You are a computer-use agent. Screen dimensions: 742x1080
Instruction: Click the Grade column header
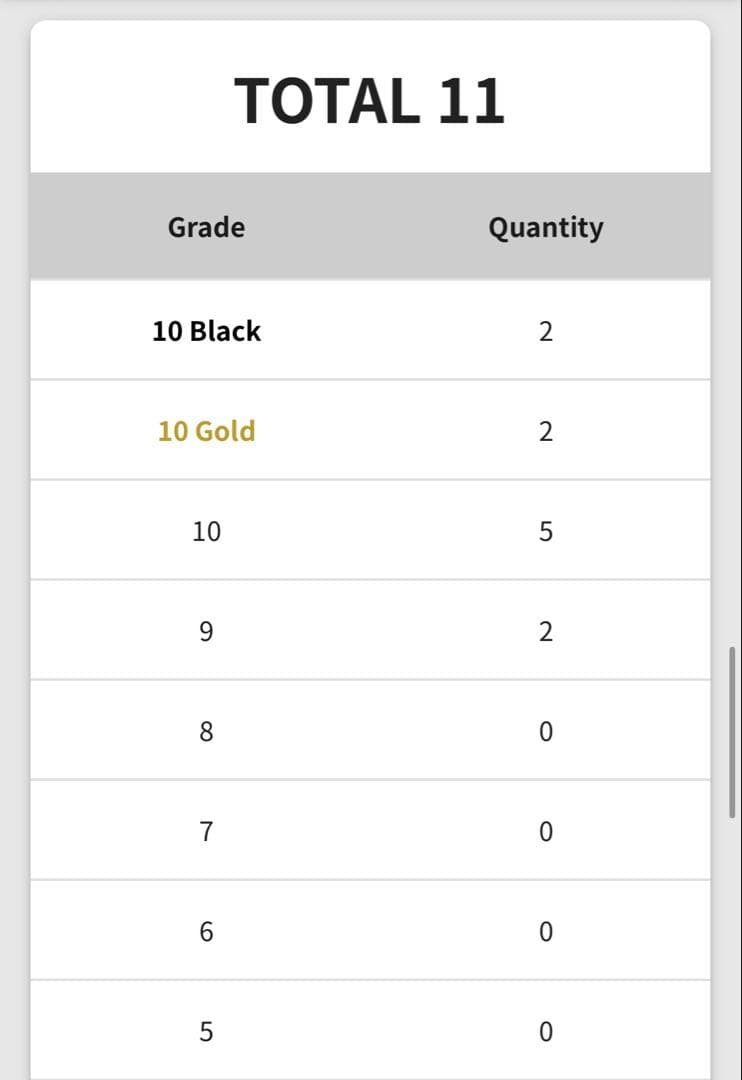(x=206, y=228)
